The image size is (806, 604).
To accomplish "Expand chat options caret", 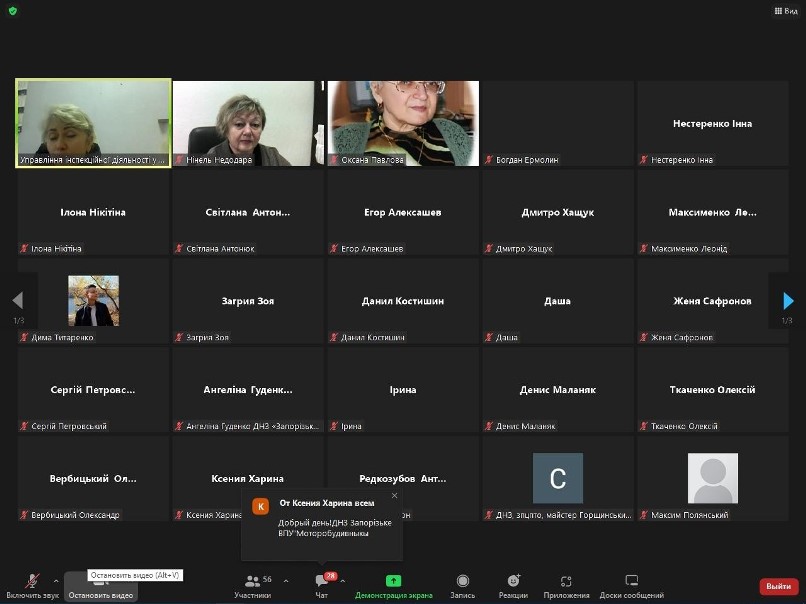I will 343,581.
